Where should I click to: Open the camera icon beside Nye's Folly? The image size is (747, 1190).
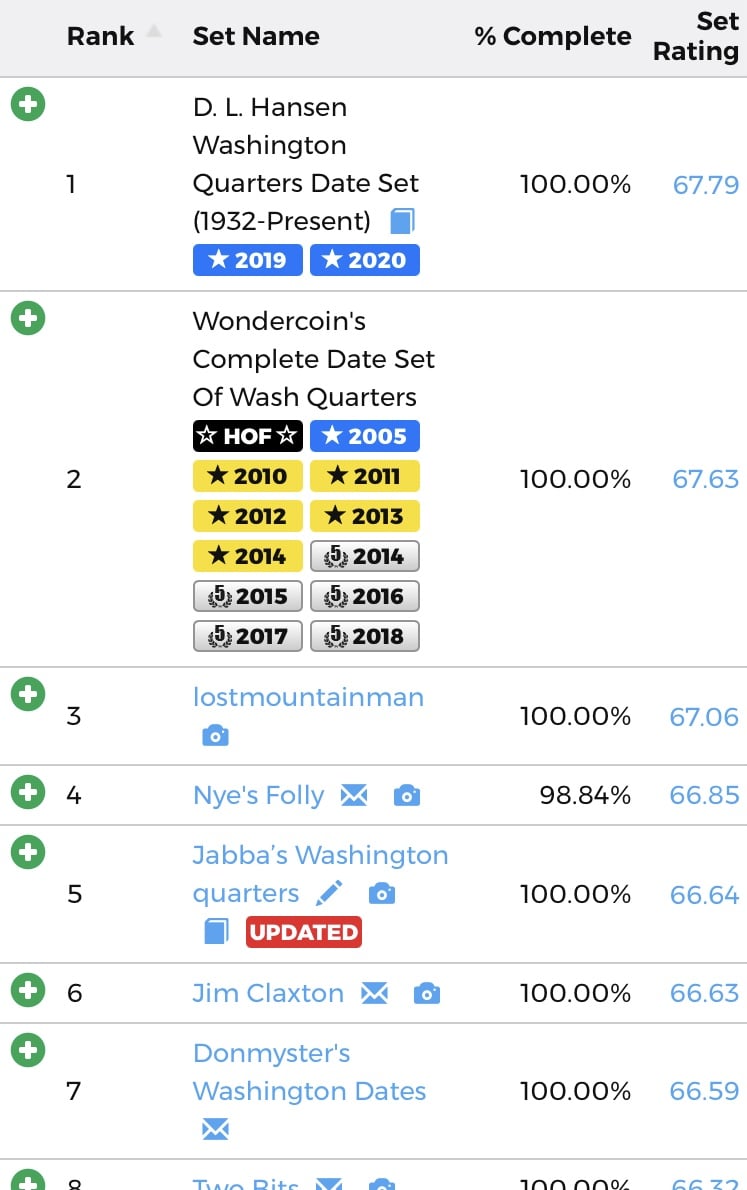[406, 795]
